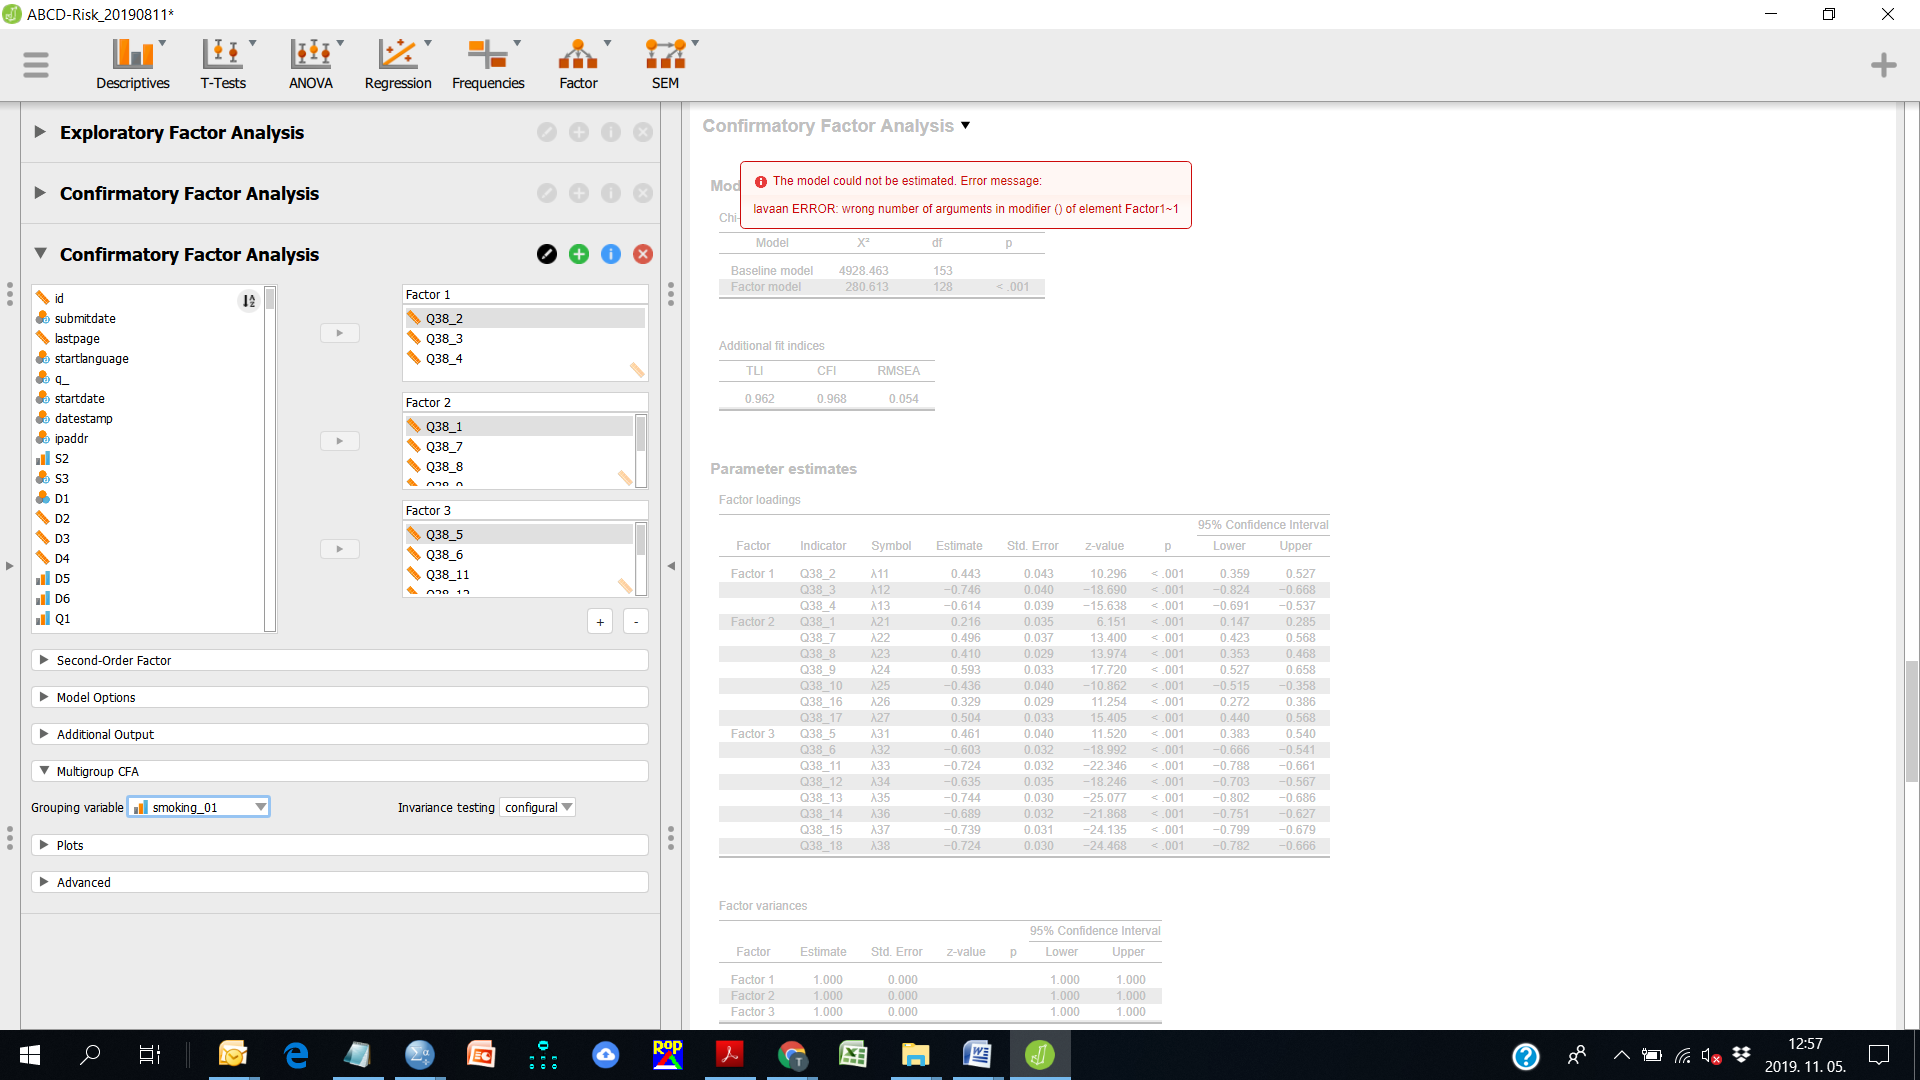1920x1080 pixels.
Task: Click the + button to add a new factor
Action: pos(600,621)
